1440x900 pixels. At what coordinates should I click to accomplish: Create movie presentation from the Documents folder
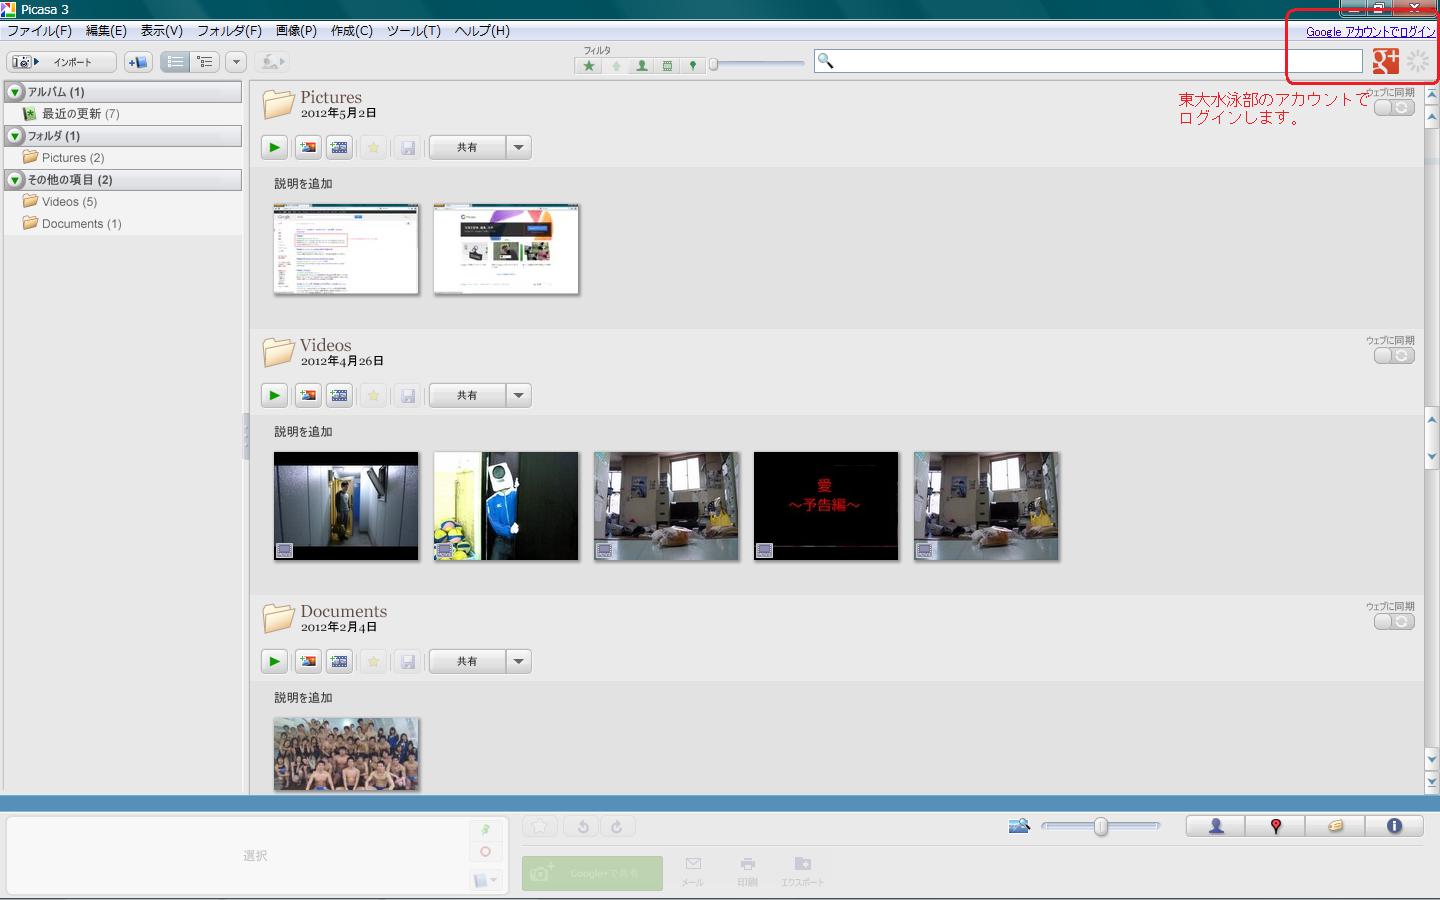(x=340, y=662)
